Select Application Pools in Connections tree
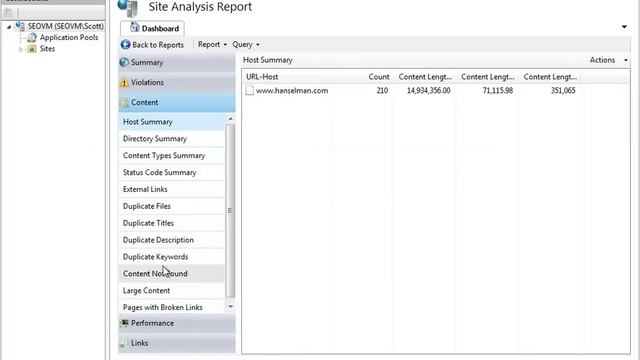Viewport: 640px width, 360px height. (x=69, y=38)
